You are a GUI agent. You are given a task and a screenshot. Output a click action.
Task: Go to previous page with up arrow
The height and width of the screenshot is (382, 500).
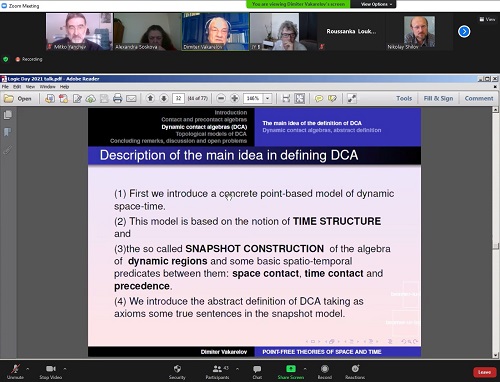150,98
